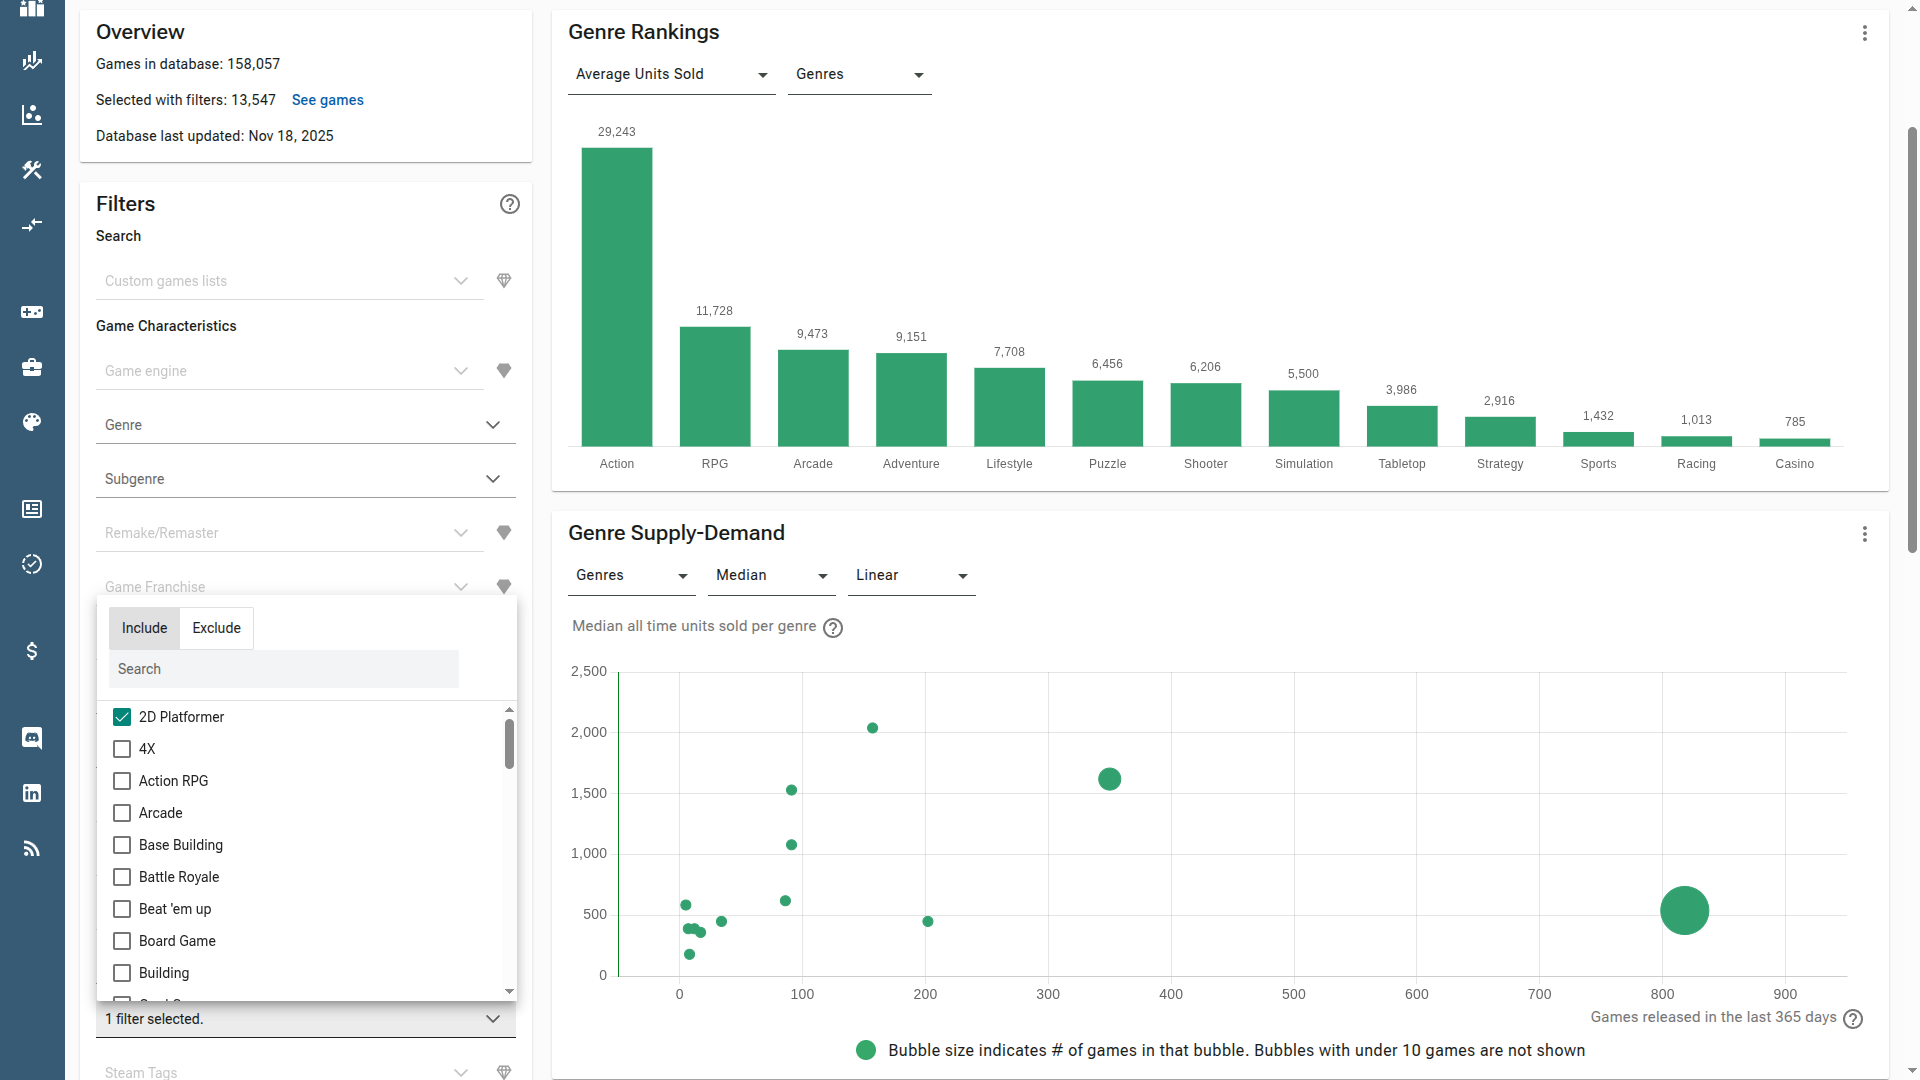Open Genre Supply-Demand three-dot menu

[x=1864, y=534]
